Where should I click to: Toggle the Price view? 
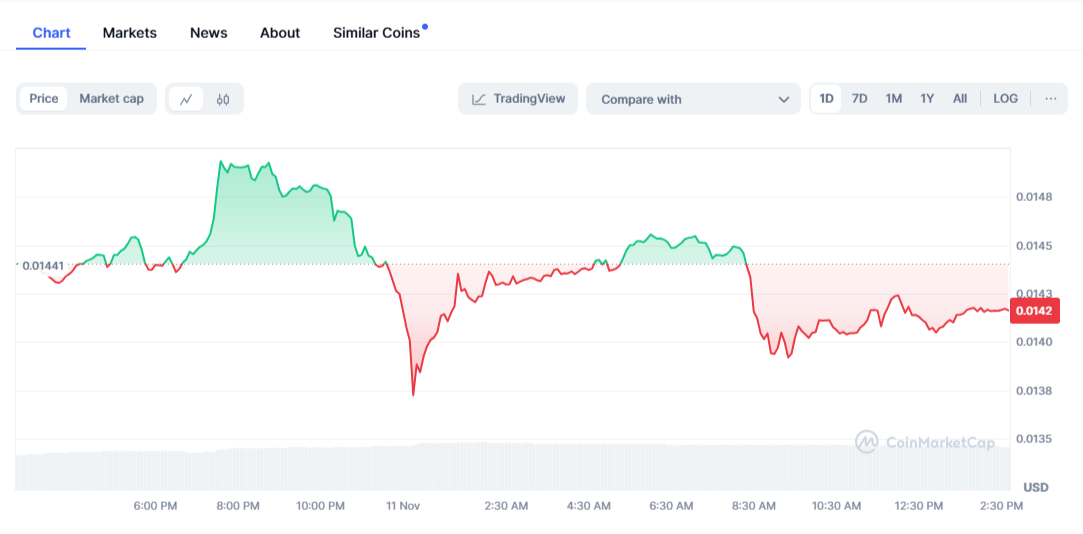click(44, 99)
